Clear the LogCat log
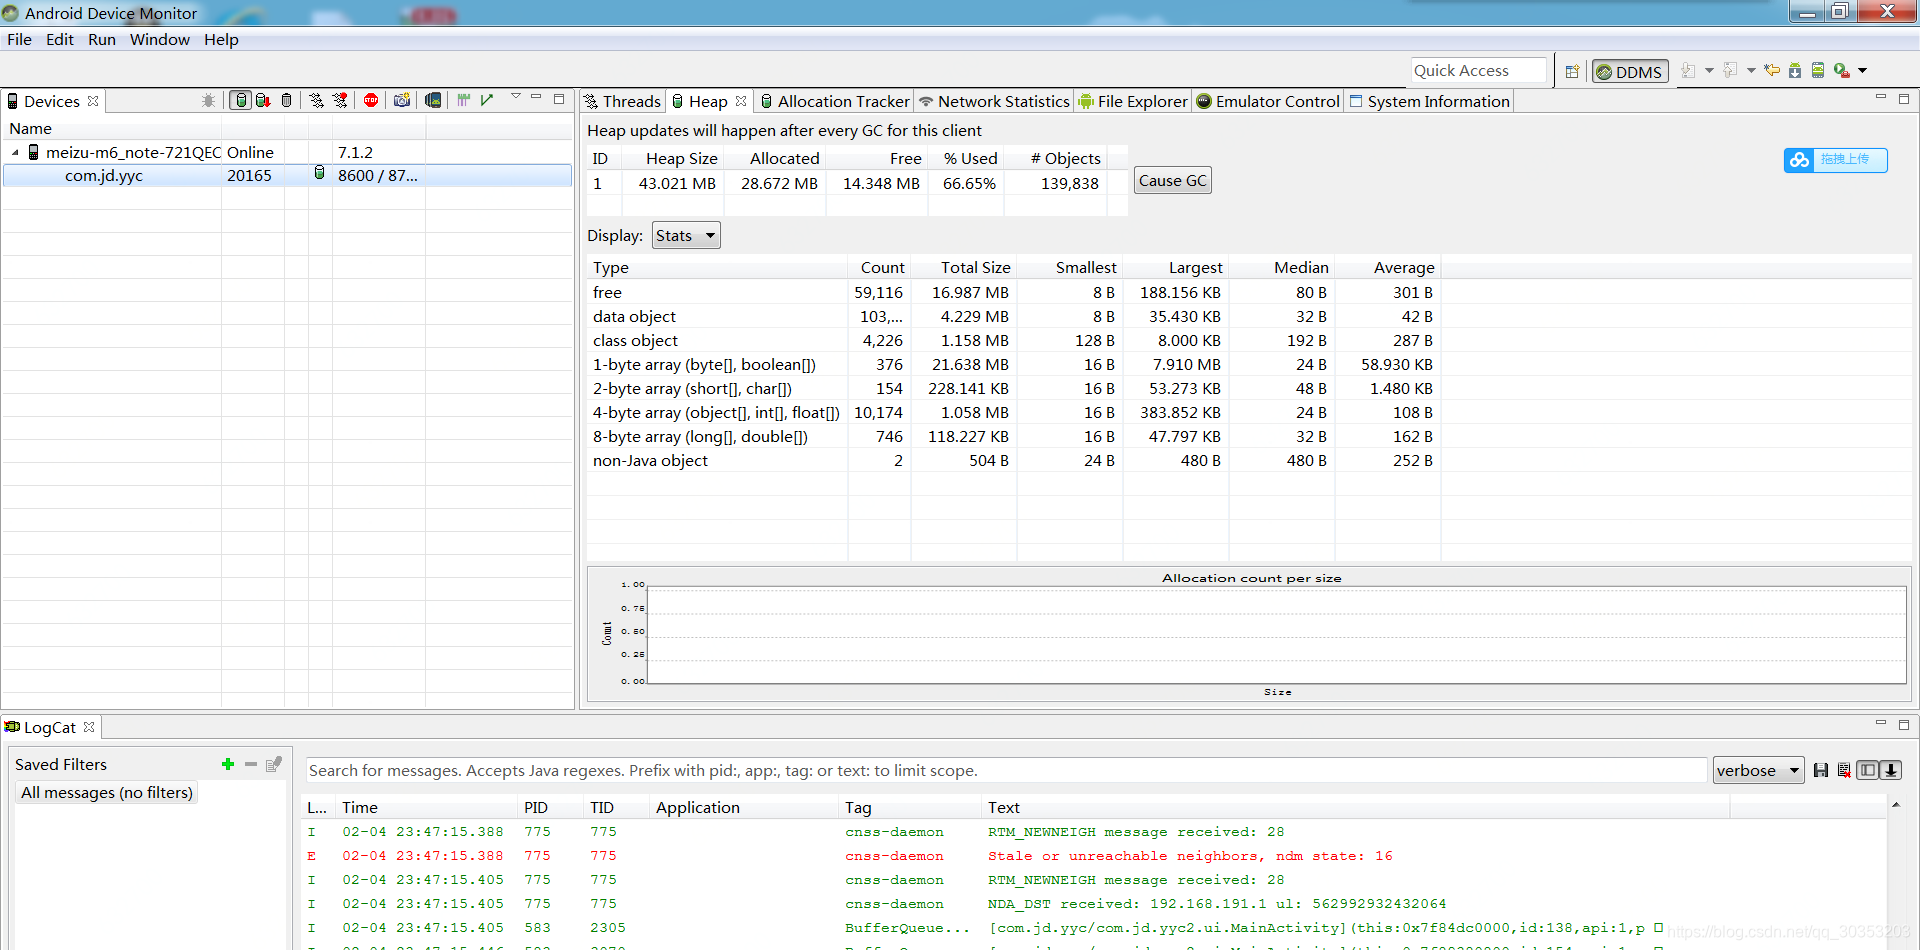 [1843, 770]
